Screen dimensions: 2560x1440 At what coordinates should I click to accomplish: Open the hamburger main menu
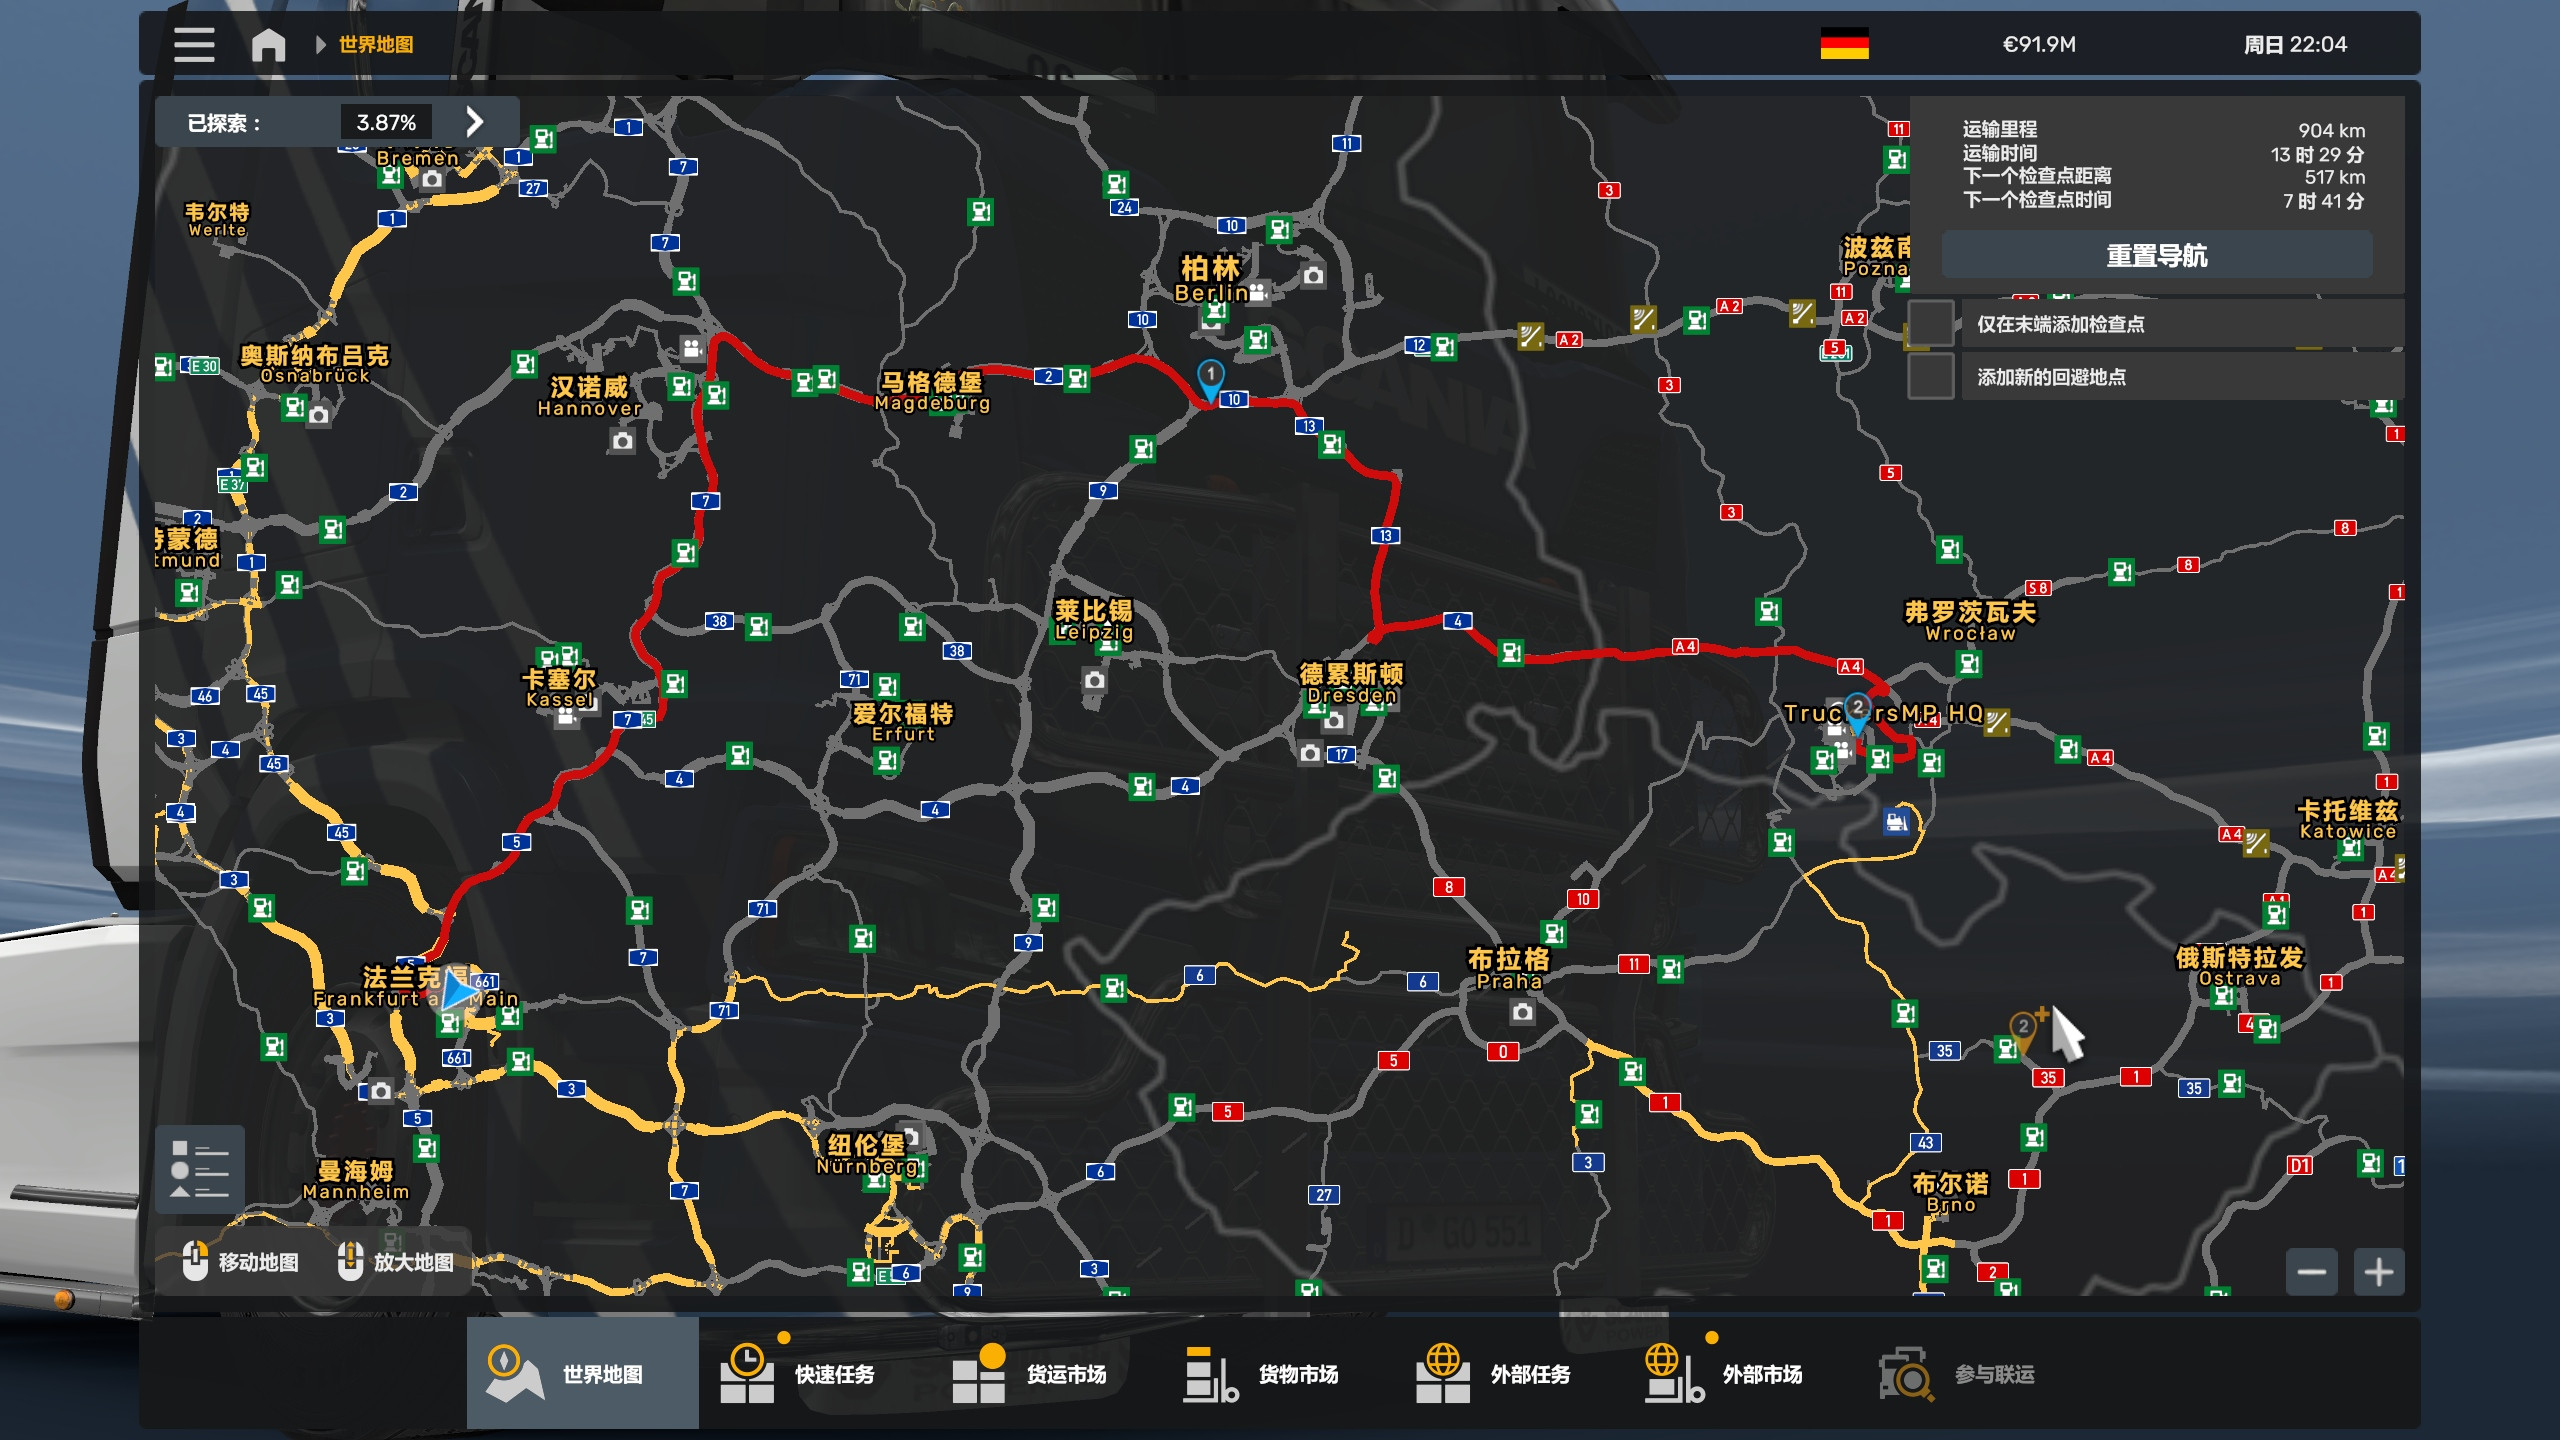click(x=194, y=44)
